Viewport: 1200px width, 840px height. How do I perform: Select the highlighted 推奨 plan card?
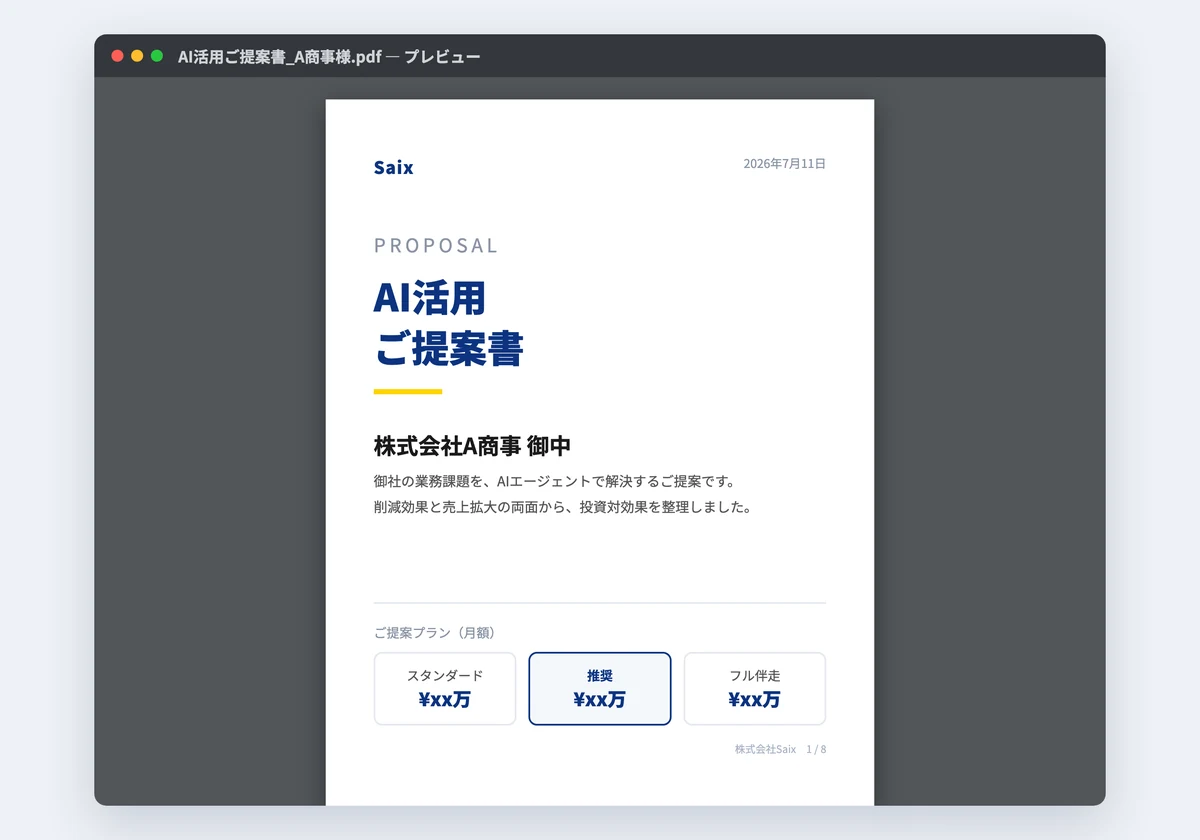tap(600, 689)
